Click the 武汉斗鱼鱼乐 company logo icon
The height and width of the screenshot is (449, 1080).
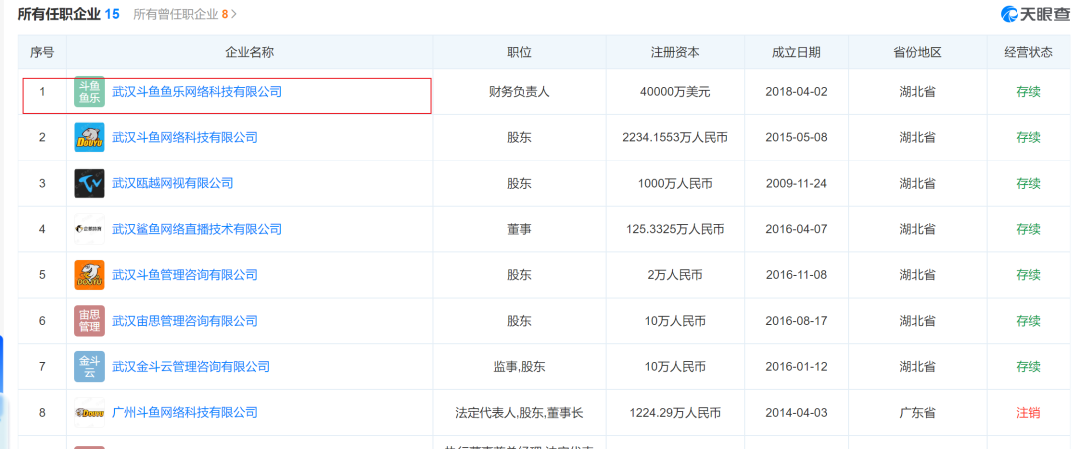point(90,92)
